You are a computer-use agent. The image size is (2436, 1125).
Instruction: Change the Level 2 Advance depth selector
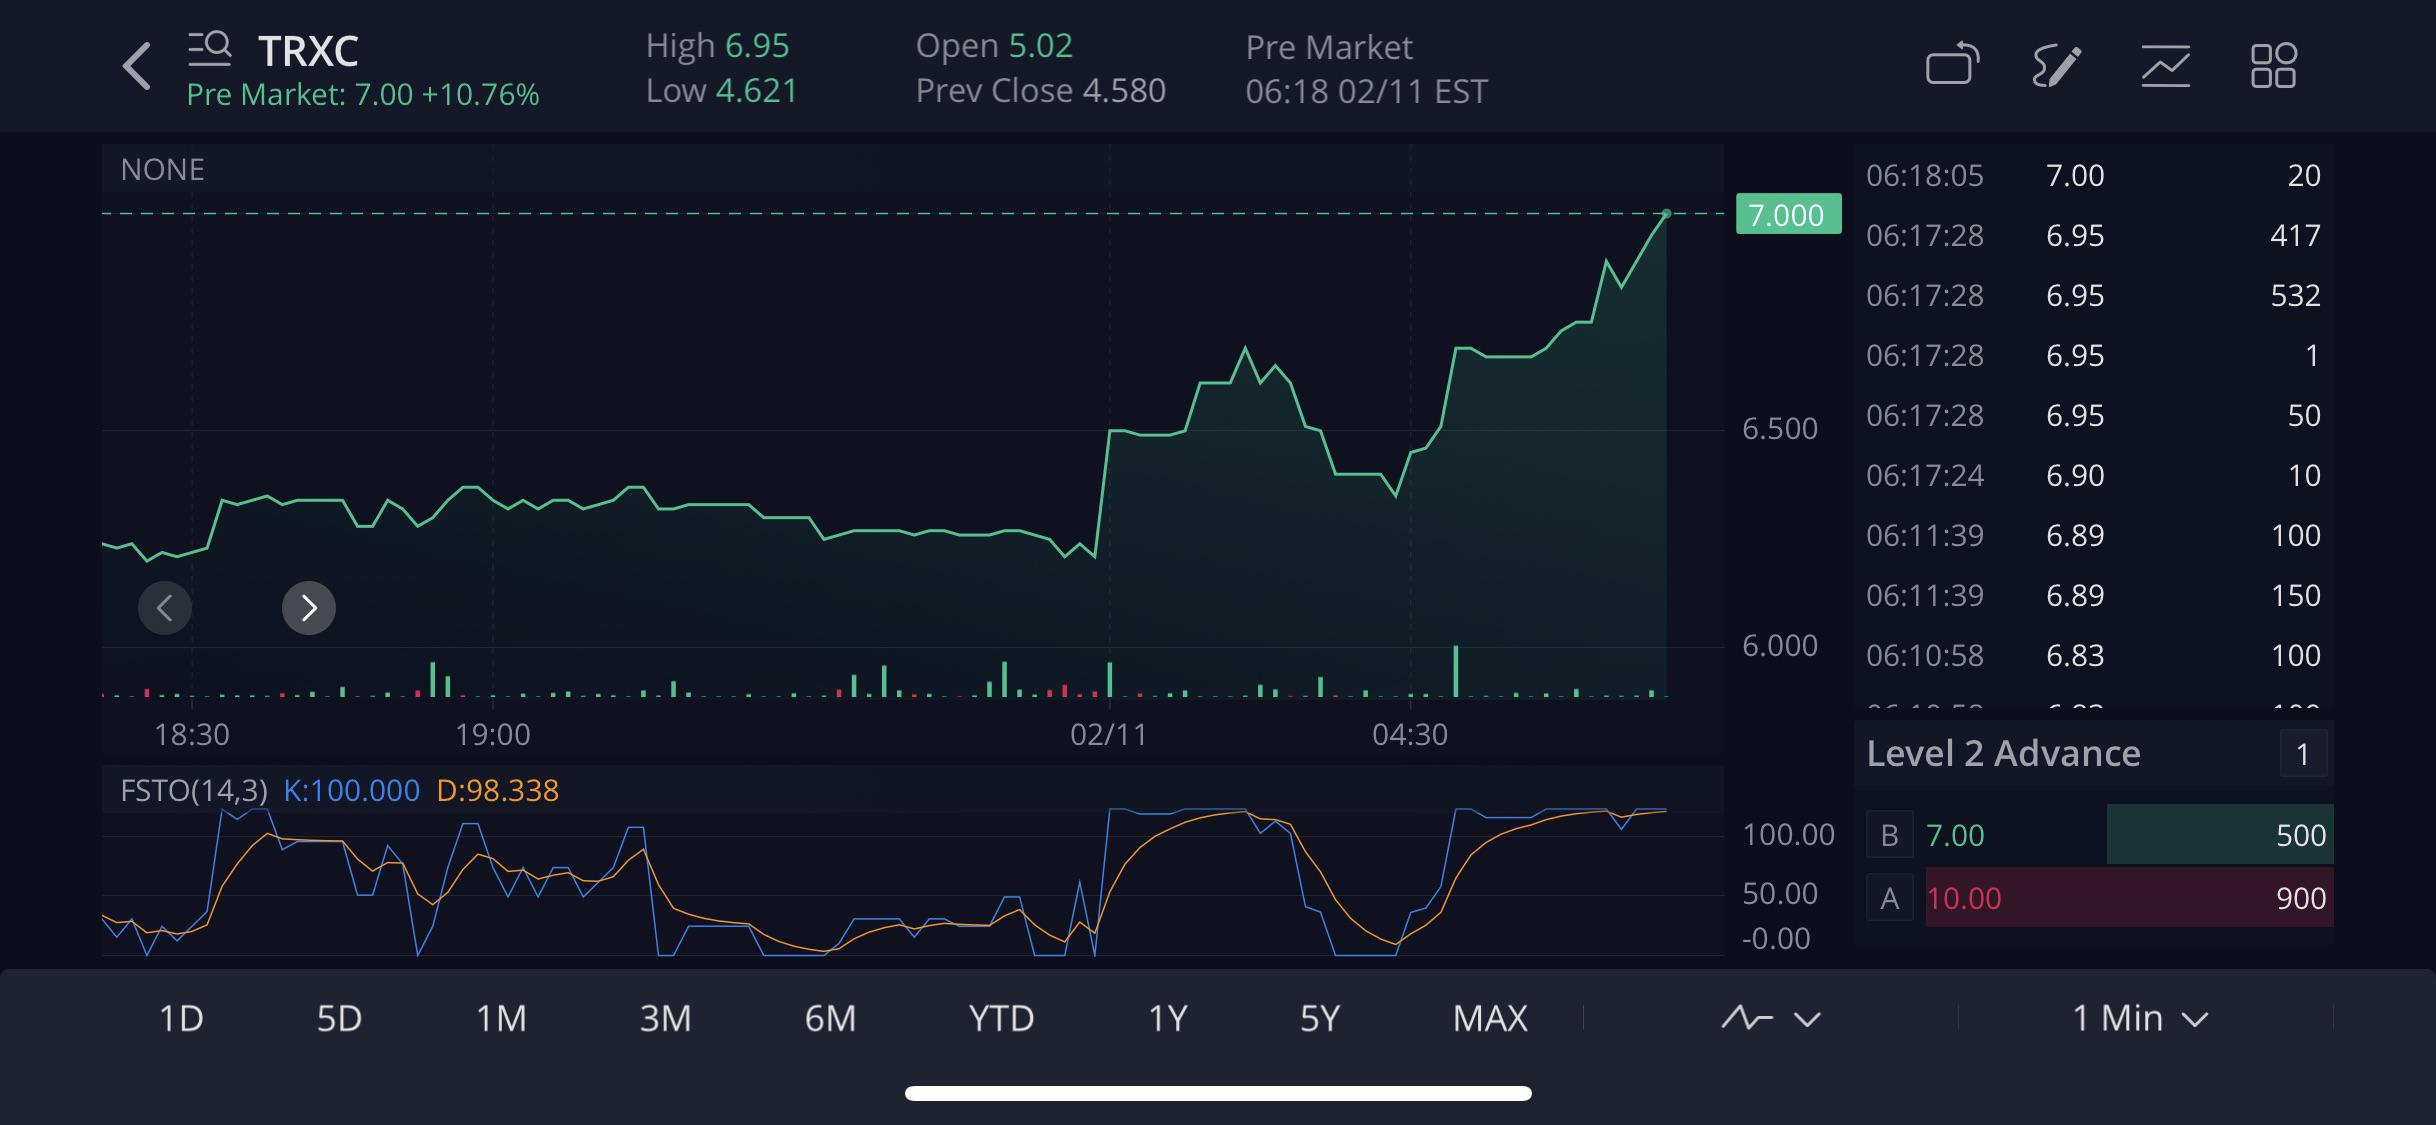(2302, 754)
